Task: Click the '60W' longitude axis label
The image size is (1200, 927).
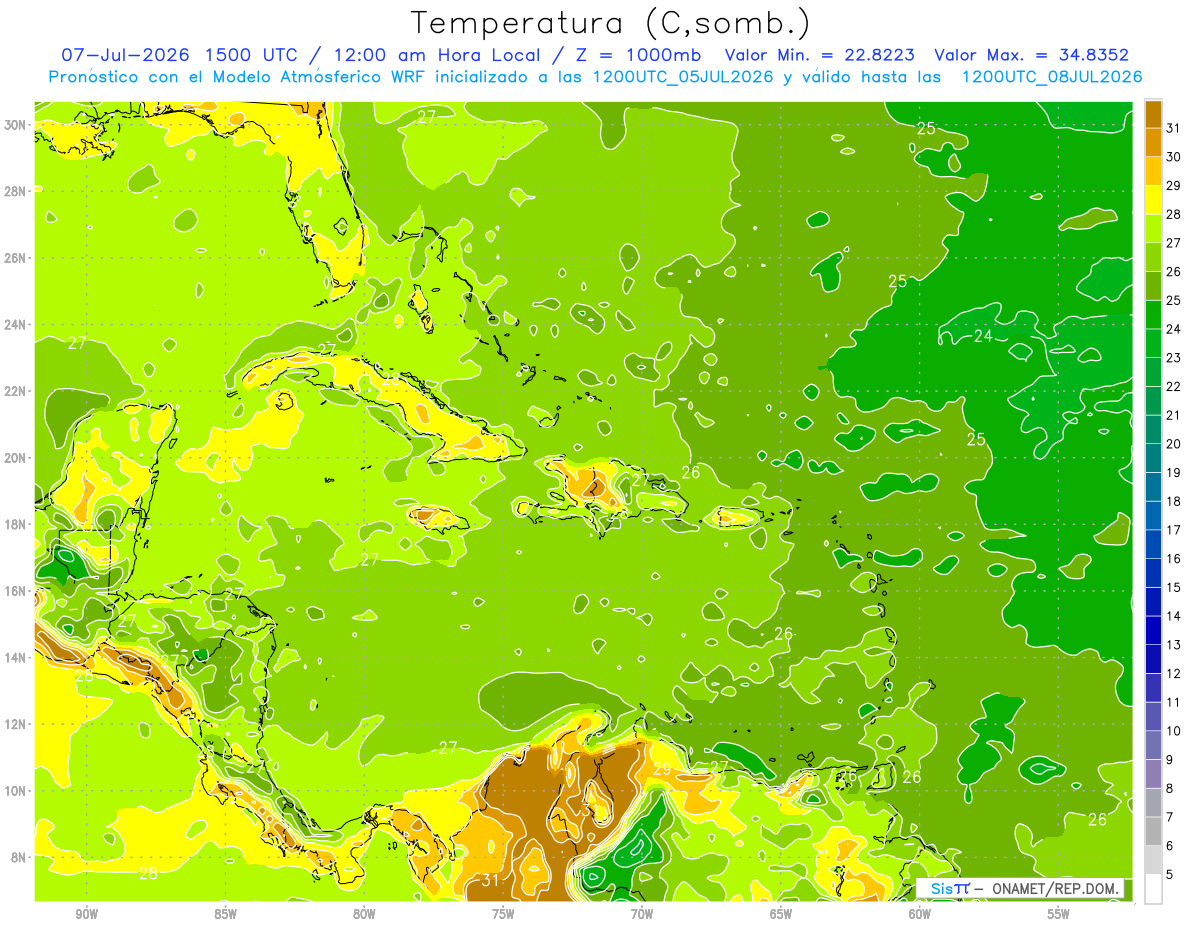Action: [920, 914]
